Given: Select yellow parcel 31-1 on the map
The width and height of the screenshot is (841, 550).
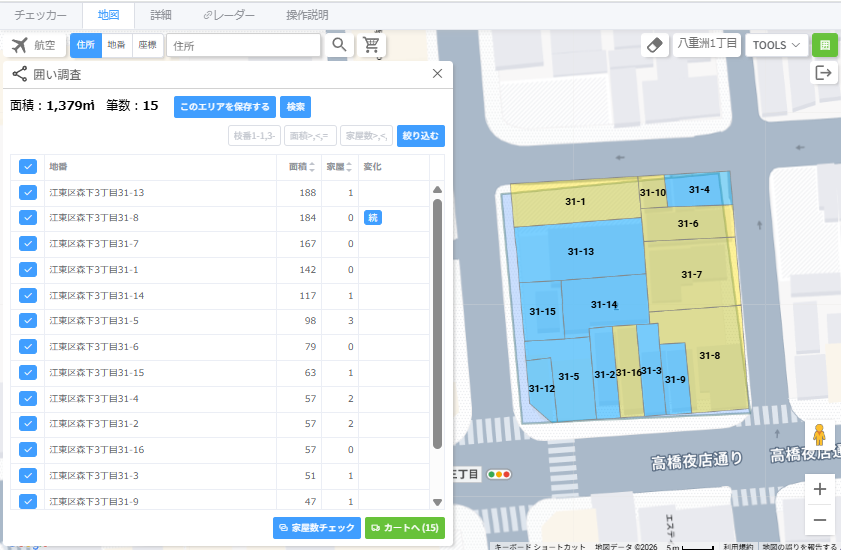Looking at the screenshot, I should 575,203.
